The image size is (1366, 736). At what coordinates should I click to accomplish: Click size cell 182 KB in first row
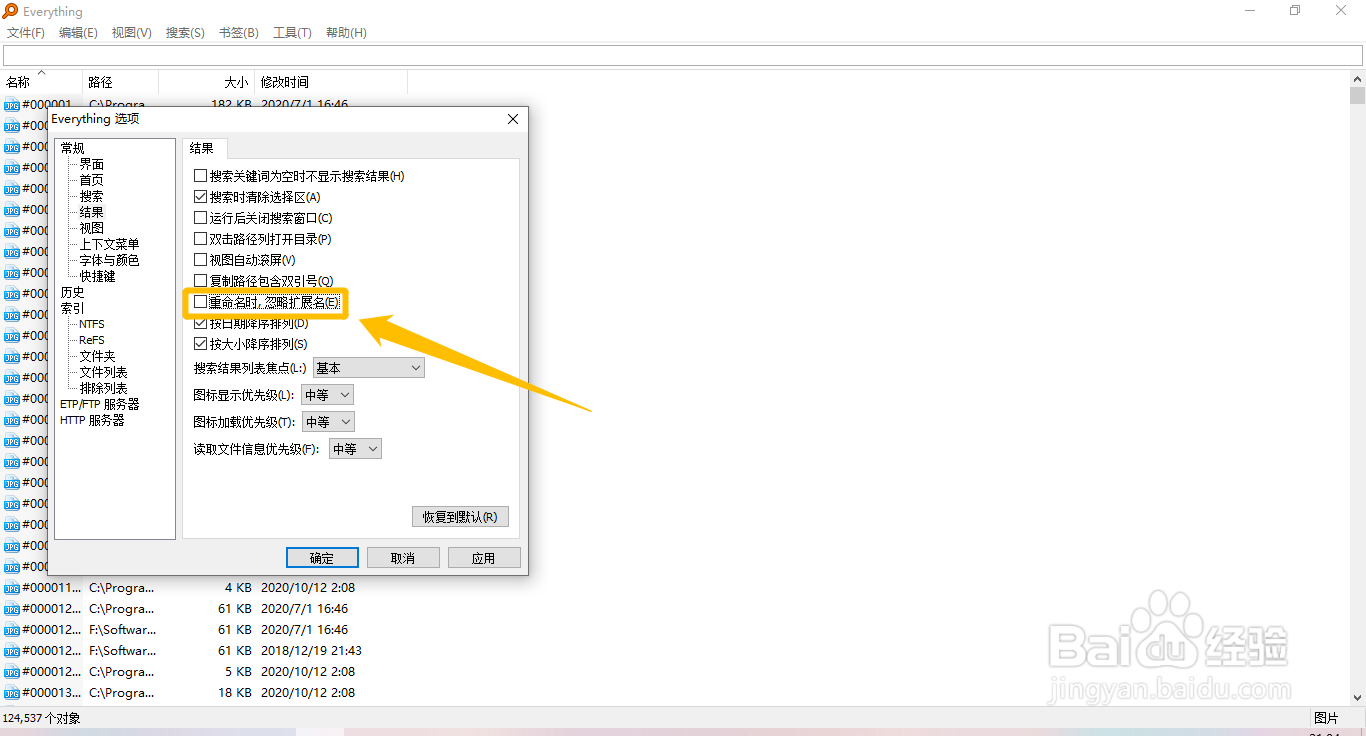231,105
